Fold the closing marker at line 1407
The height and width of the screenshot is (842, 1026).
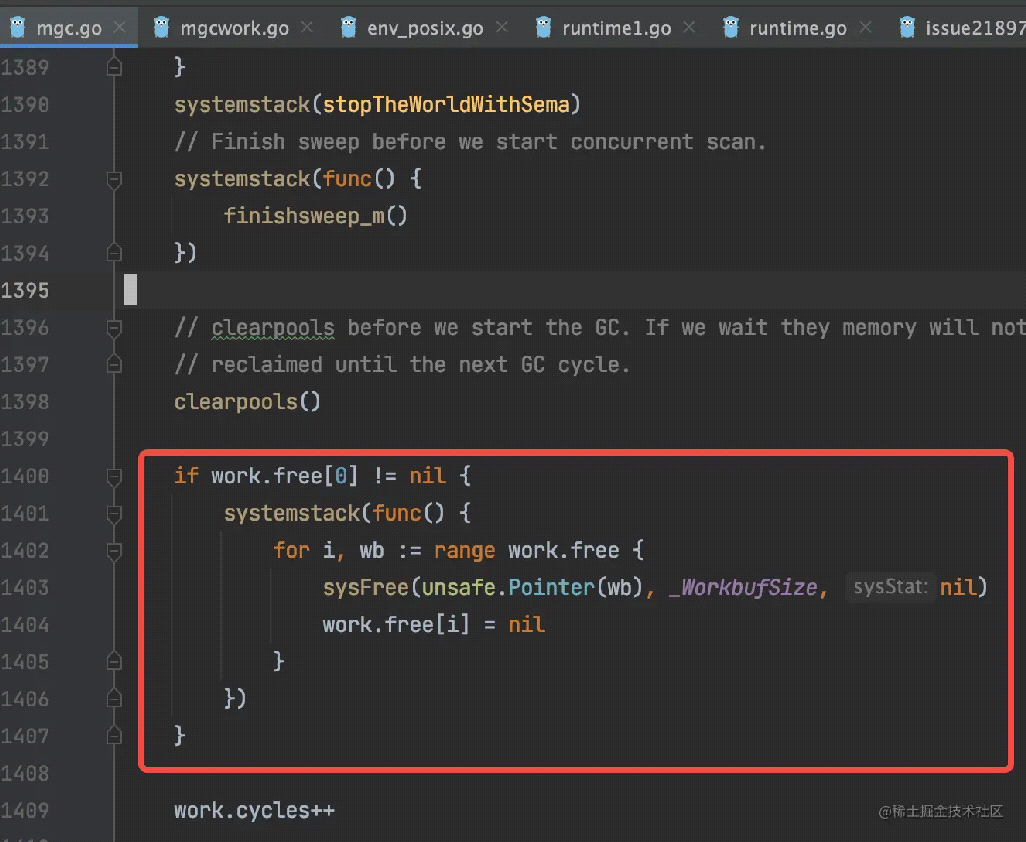point(114,737)
